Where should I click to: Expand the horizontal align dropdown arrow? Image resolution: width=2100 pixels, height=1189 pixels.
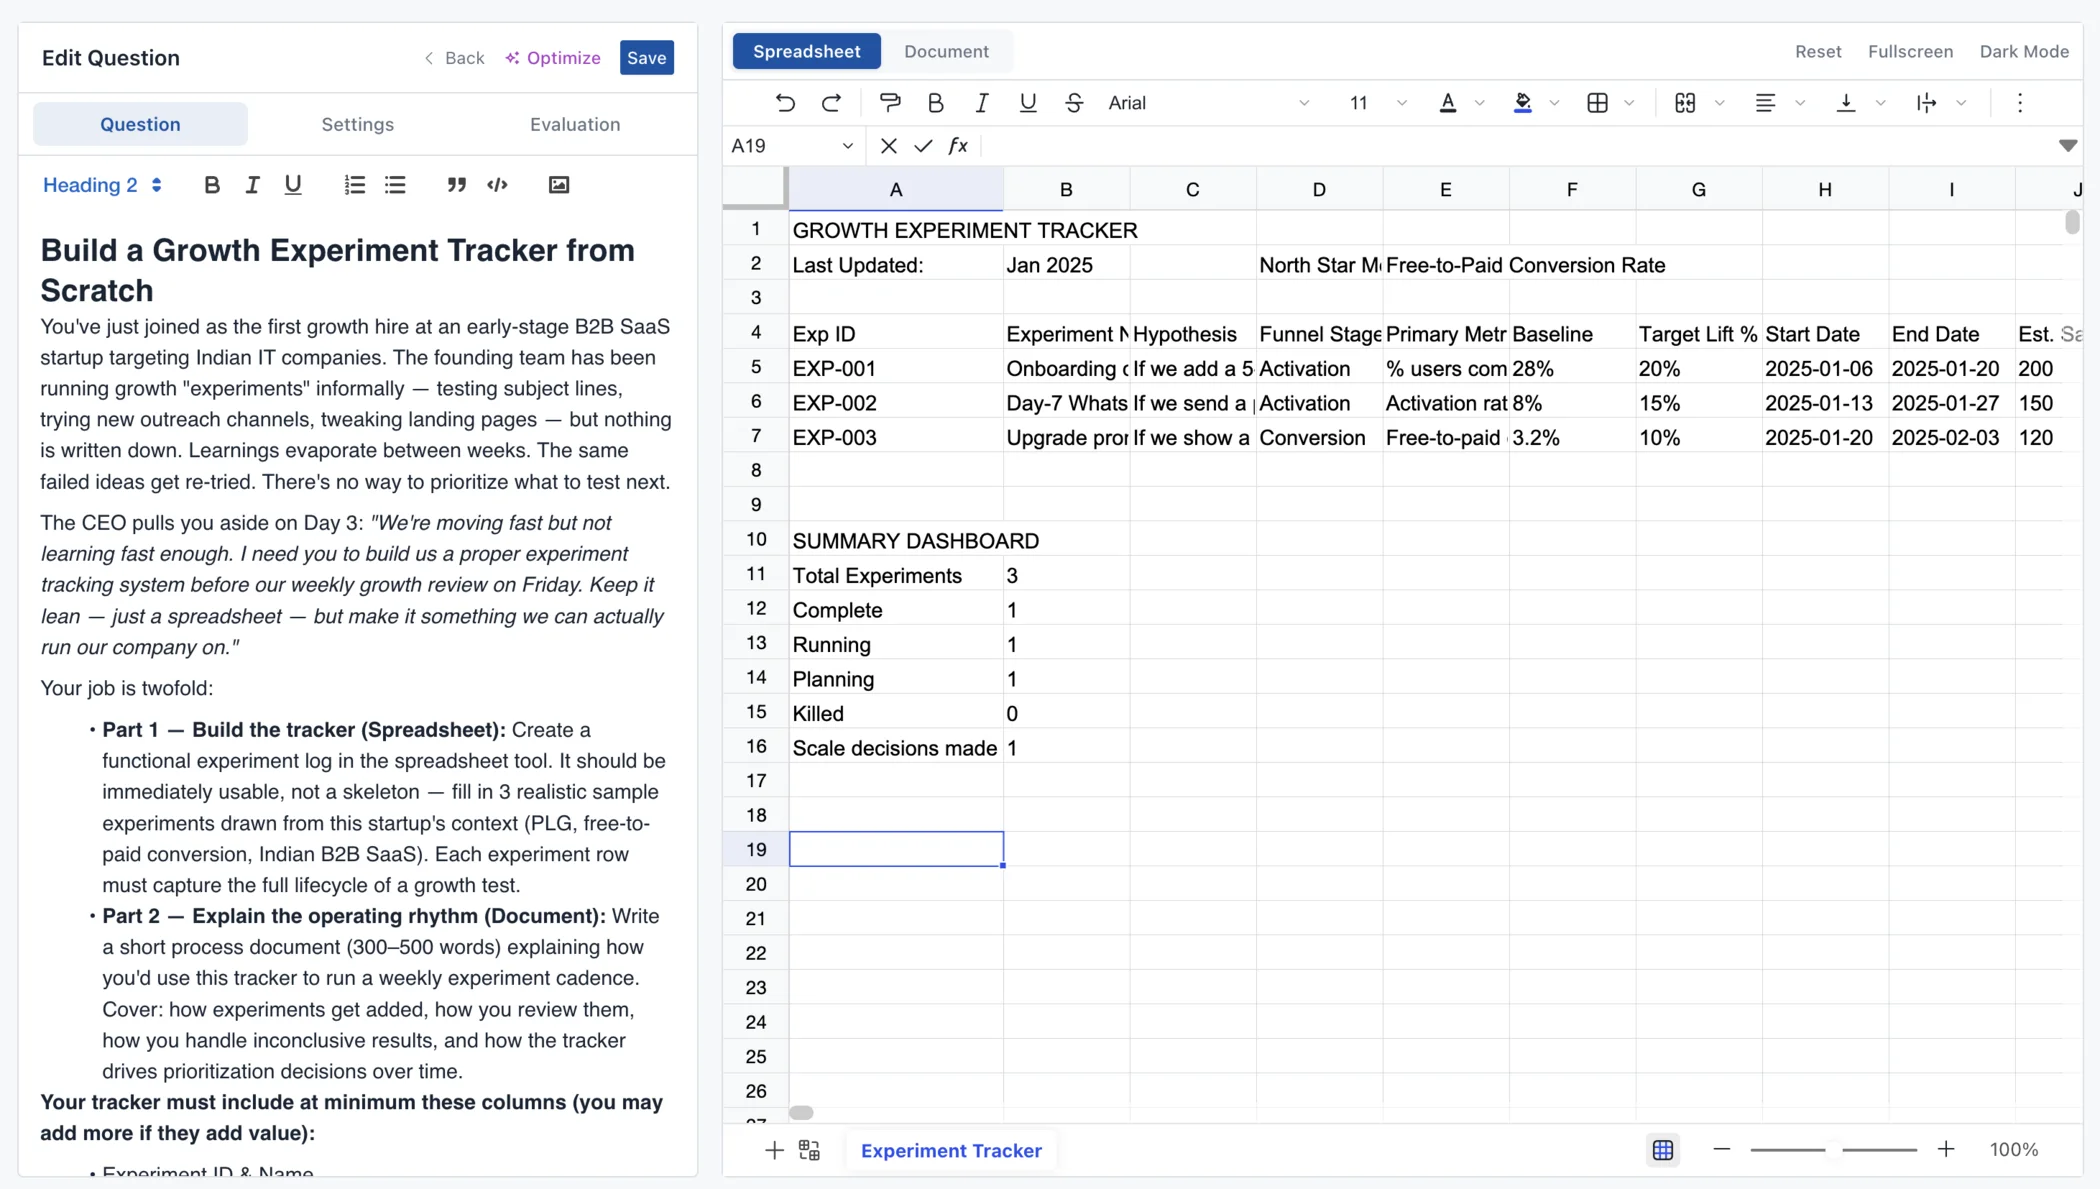pyautogui.click(x=1799, y=103)
